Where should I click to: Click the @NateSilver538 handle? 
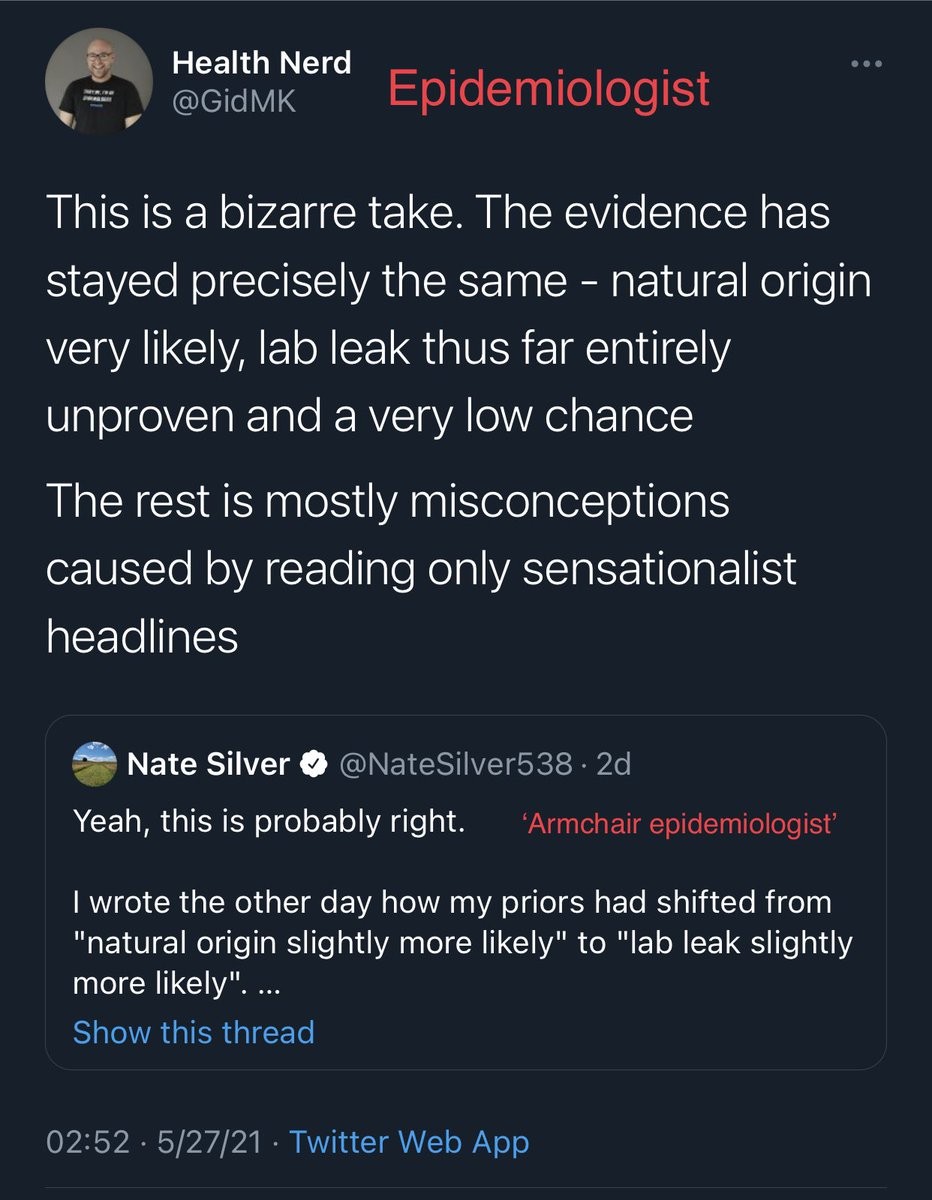pyautogui.click(x=458, y=765)
